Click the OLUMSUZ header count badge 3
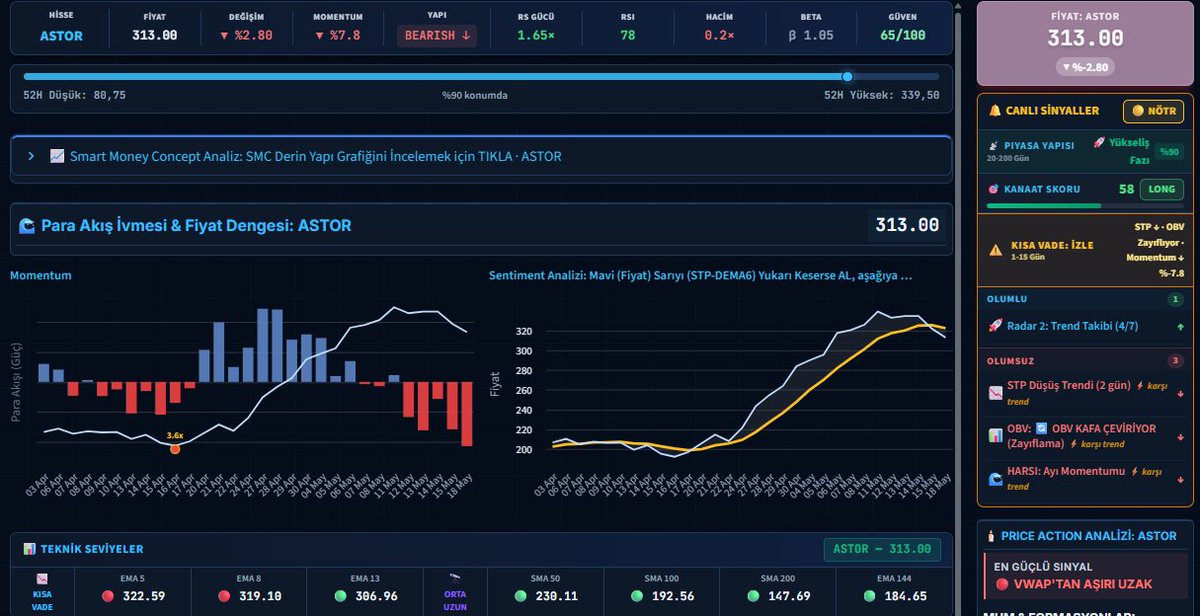Screen dimensions: 1200x616 tap(1174, 361)
